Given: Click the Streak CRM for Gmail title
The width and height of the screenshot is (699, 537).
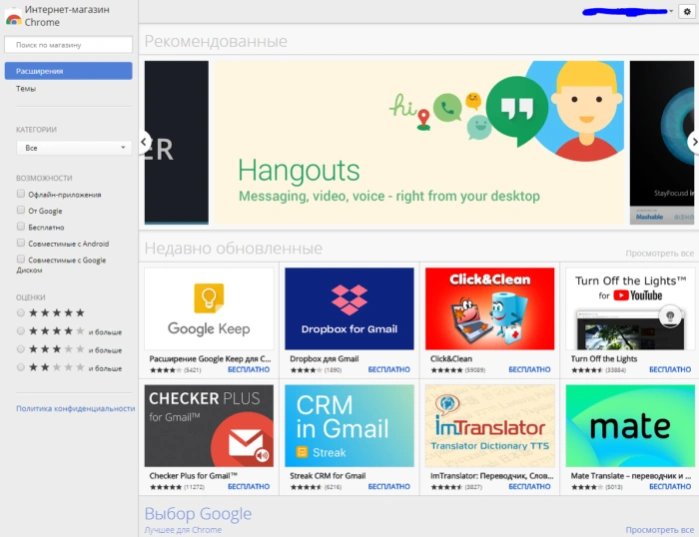Looking at the screenshot, I should [328, 476].
